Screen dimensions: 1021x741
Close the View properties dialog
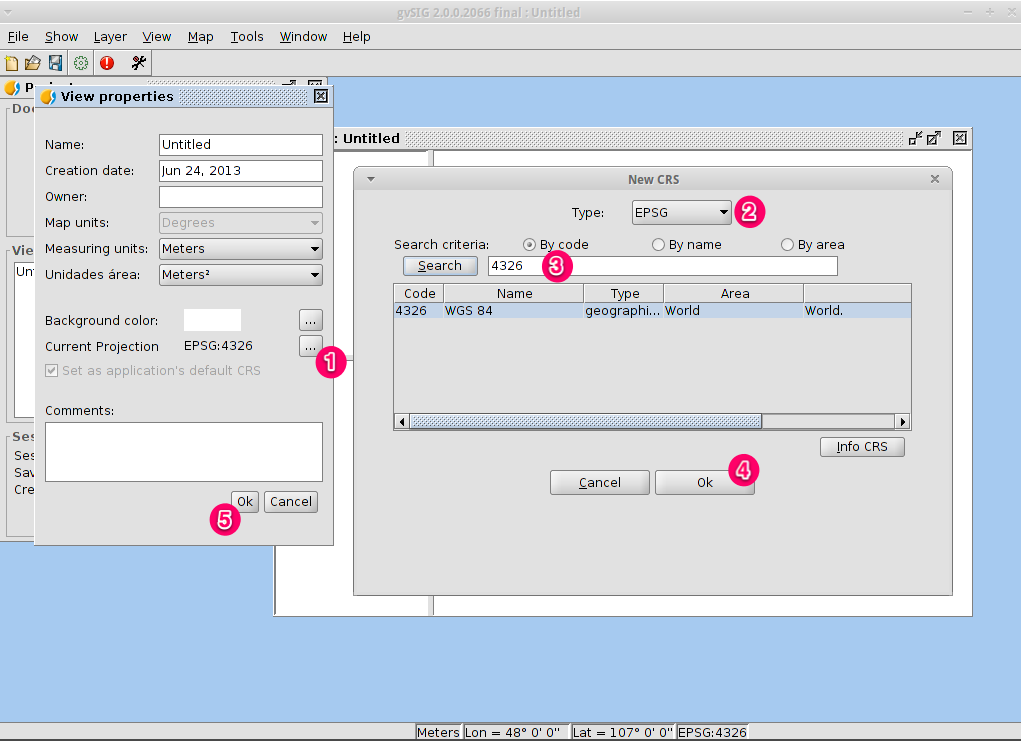(x=321, y=96)
